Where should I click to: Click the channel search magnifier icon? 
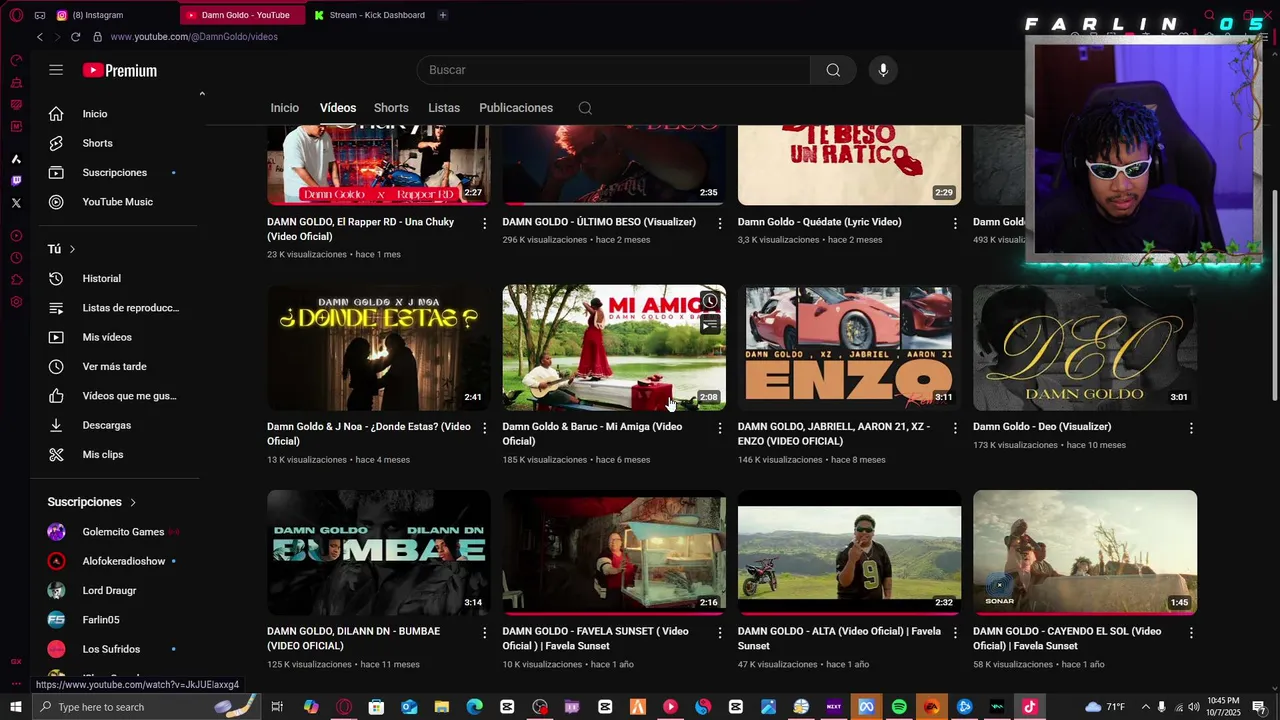pos(585,108)
